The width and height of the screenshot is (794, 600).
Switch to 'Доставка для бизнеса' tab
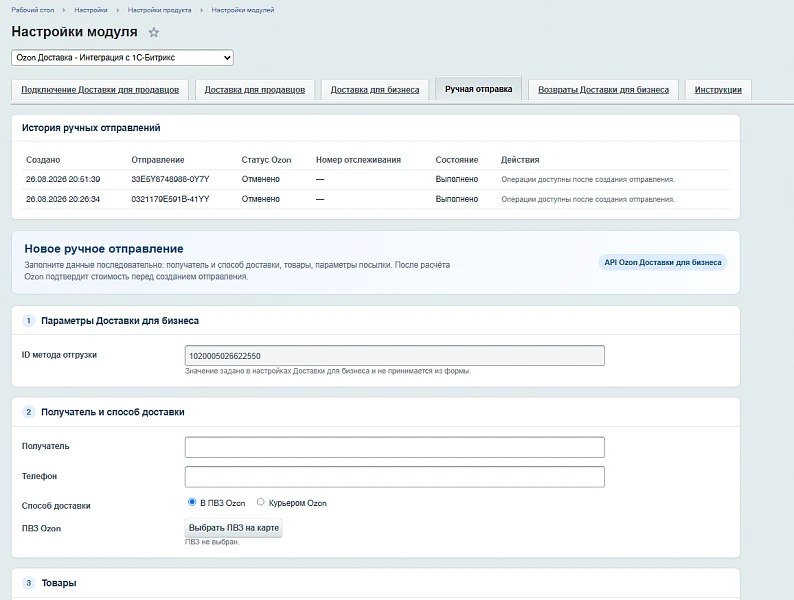click(375, 90)
